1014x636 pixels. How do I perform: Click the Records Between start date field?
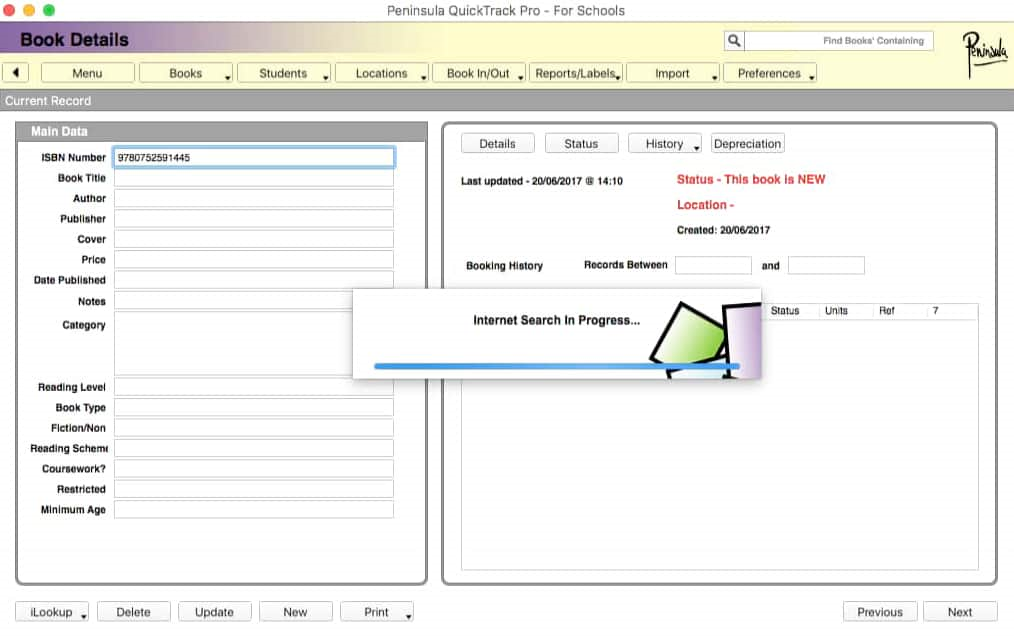click(713, 265)
